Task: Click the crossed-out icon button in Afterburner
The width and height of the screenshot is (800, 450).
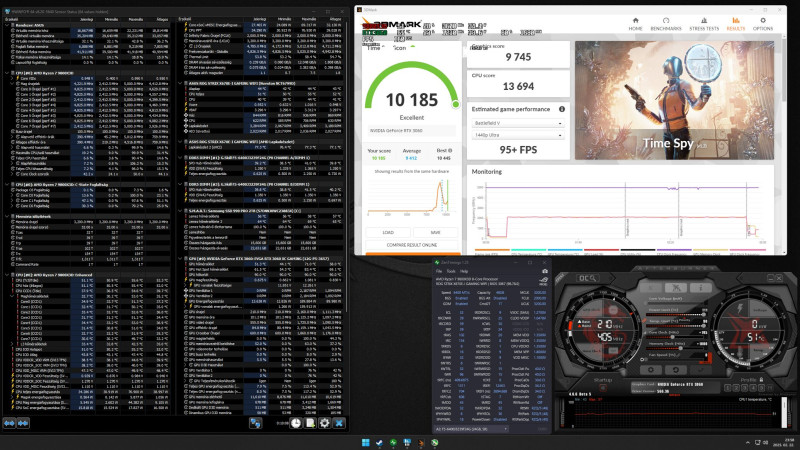Action: [676, 288]
